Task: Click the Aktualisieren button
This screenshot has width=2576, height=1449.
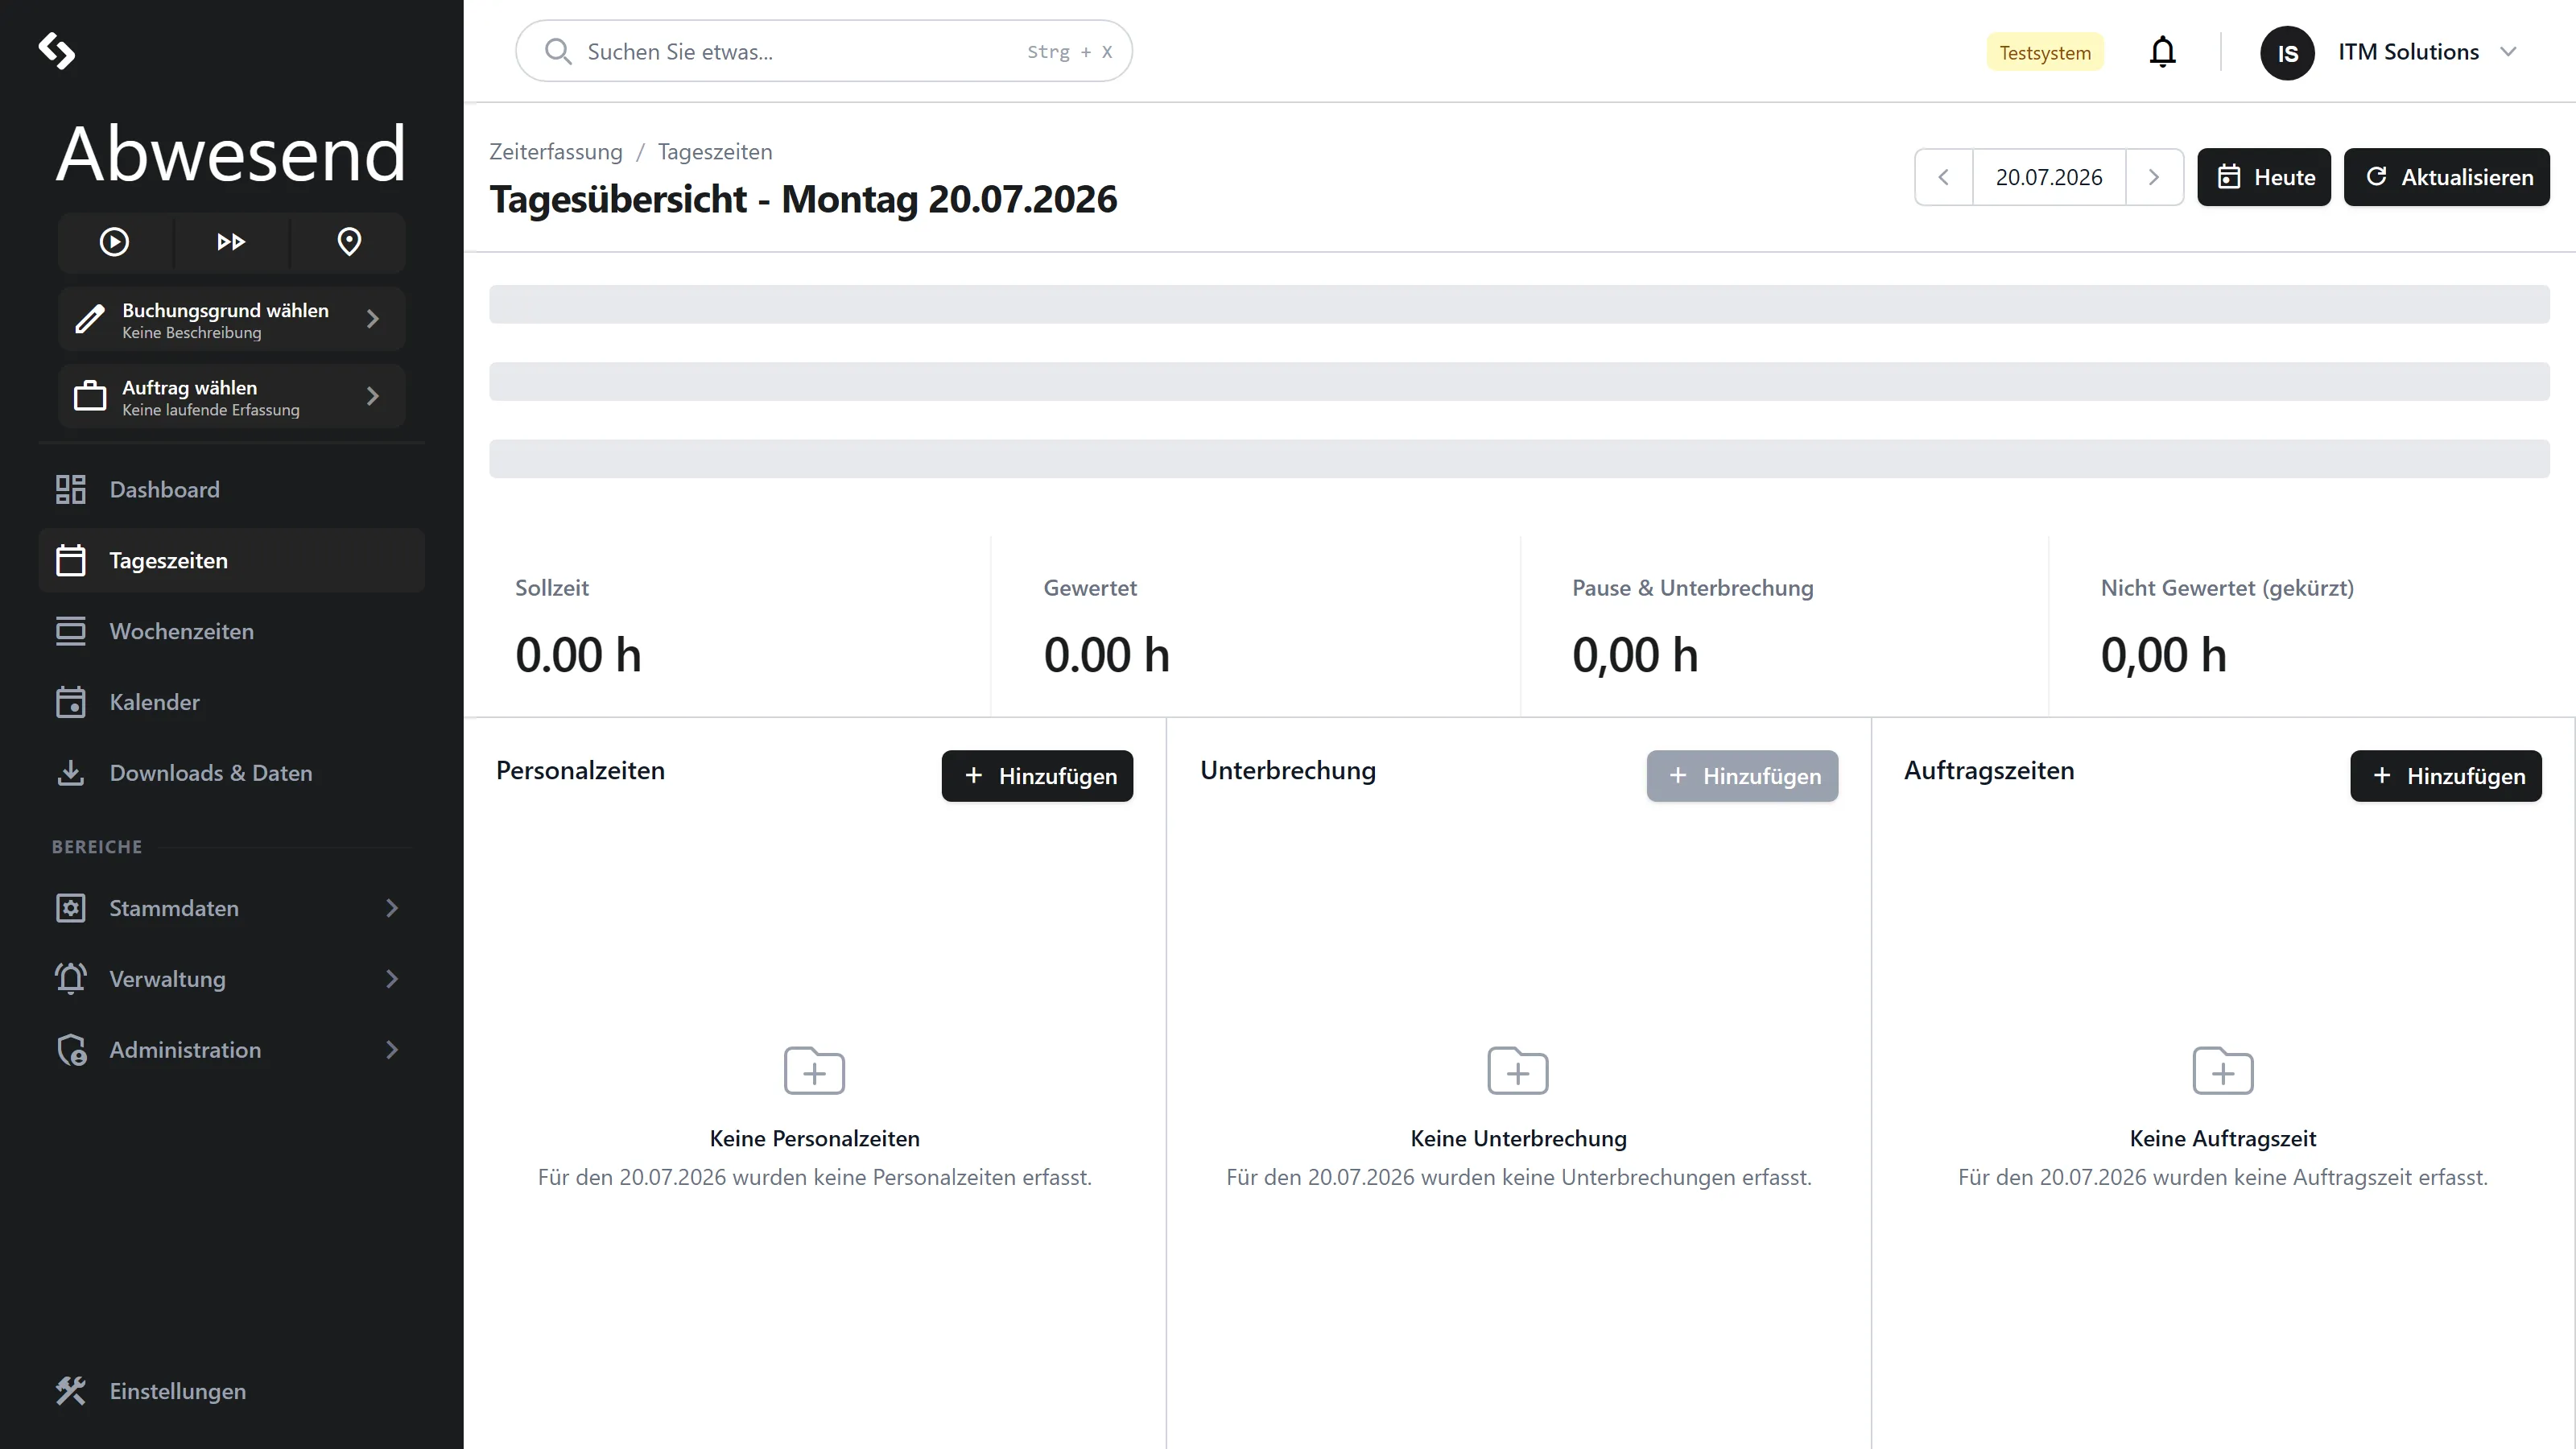Action: (x=2447, y=177)
